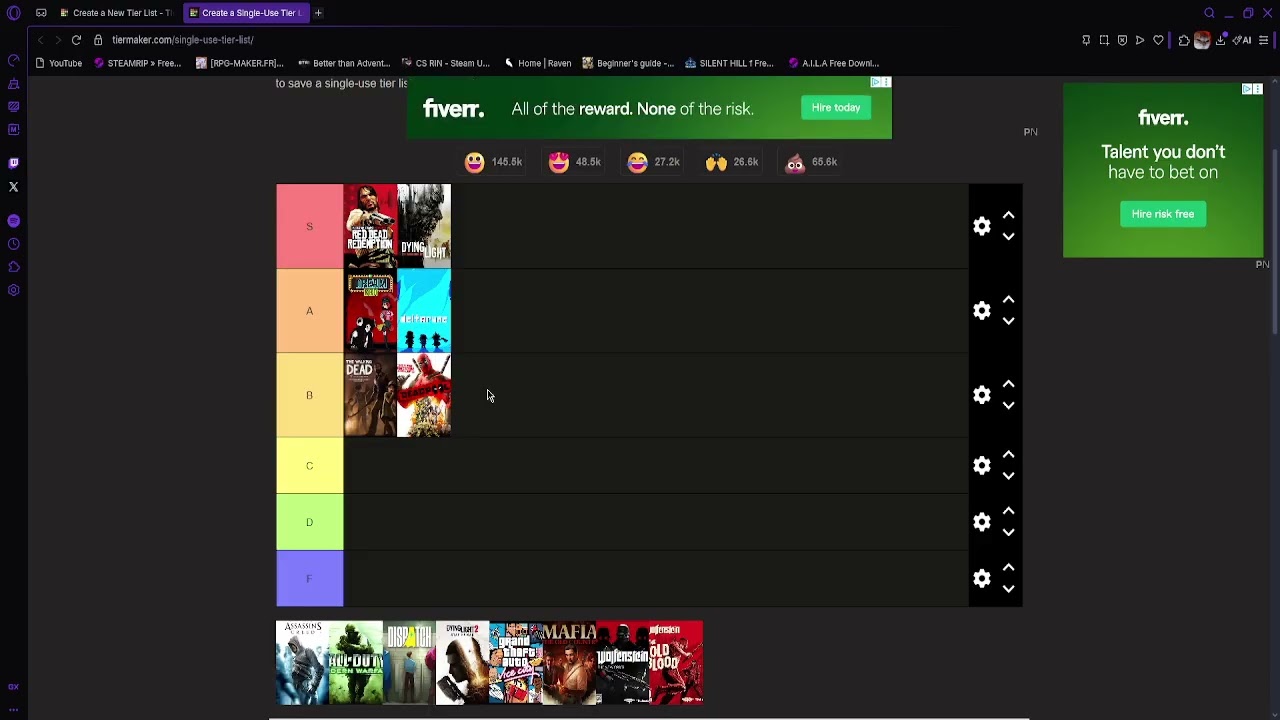This screenshot has height=720, width=1280.
Task: Move A tier row up
Action: 1008,300
